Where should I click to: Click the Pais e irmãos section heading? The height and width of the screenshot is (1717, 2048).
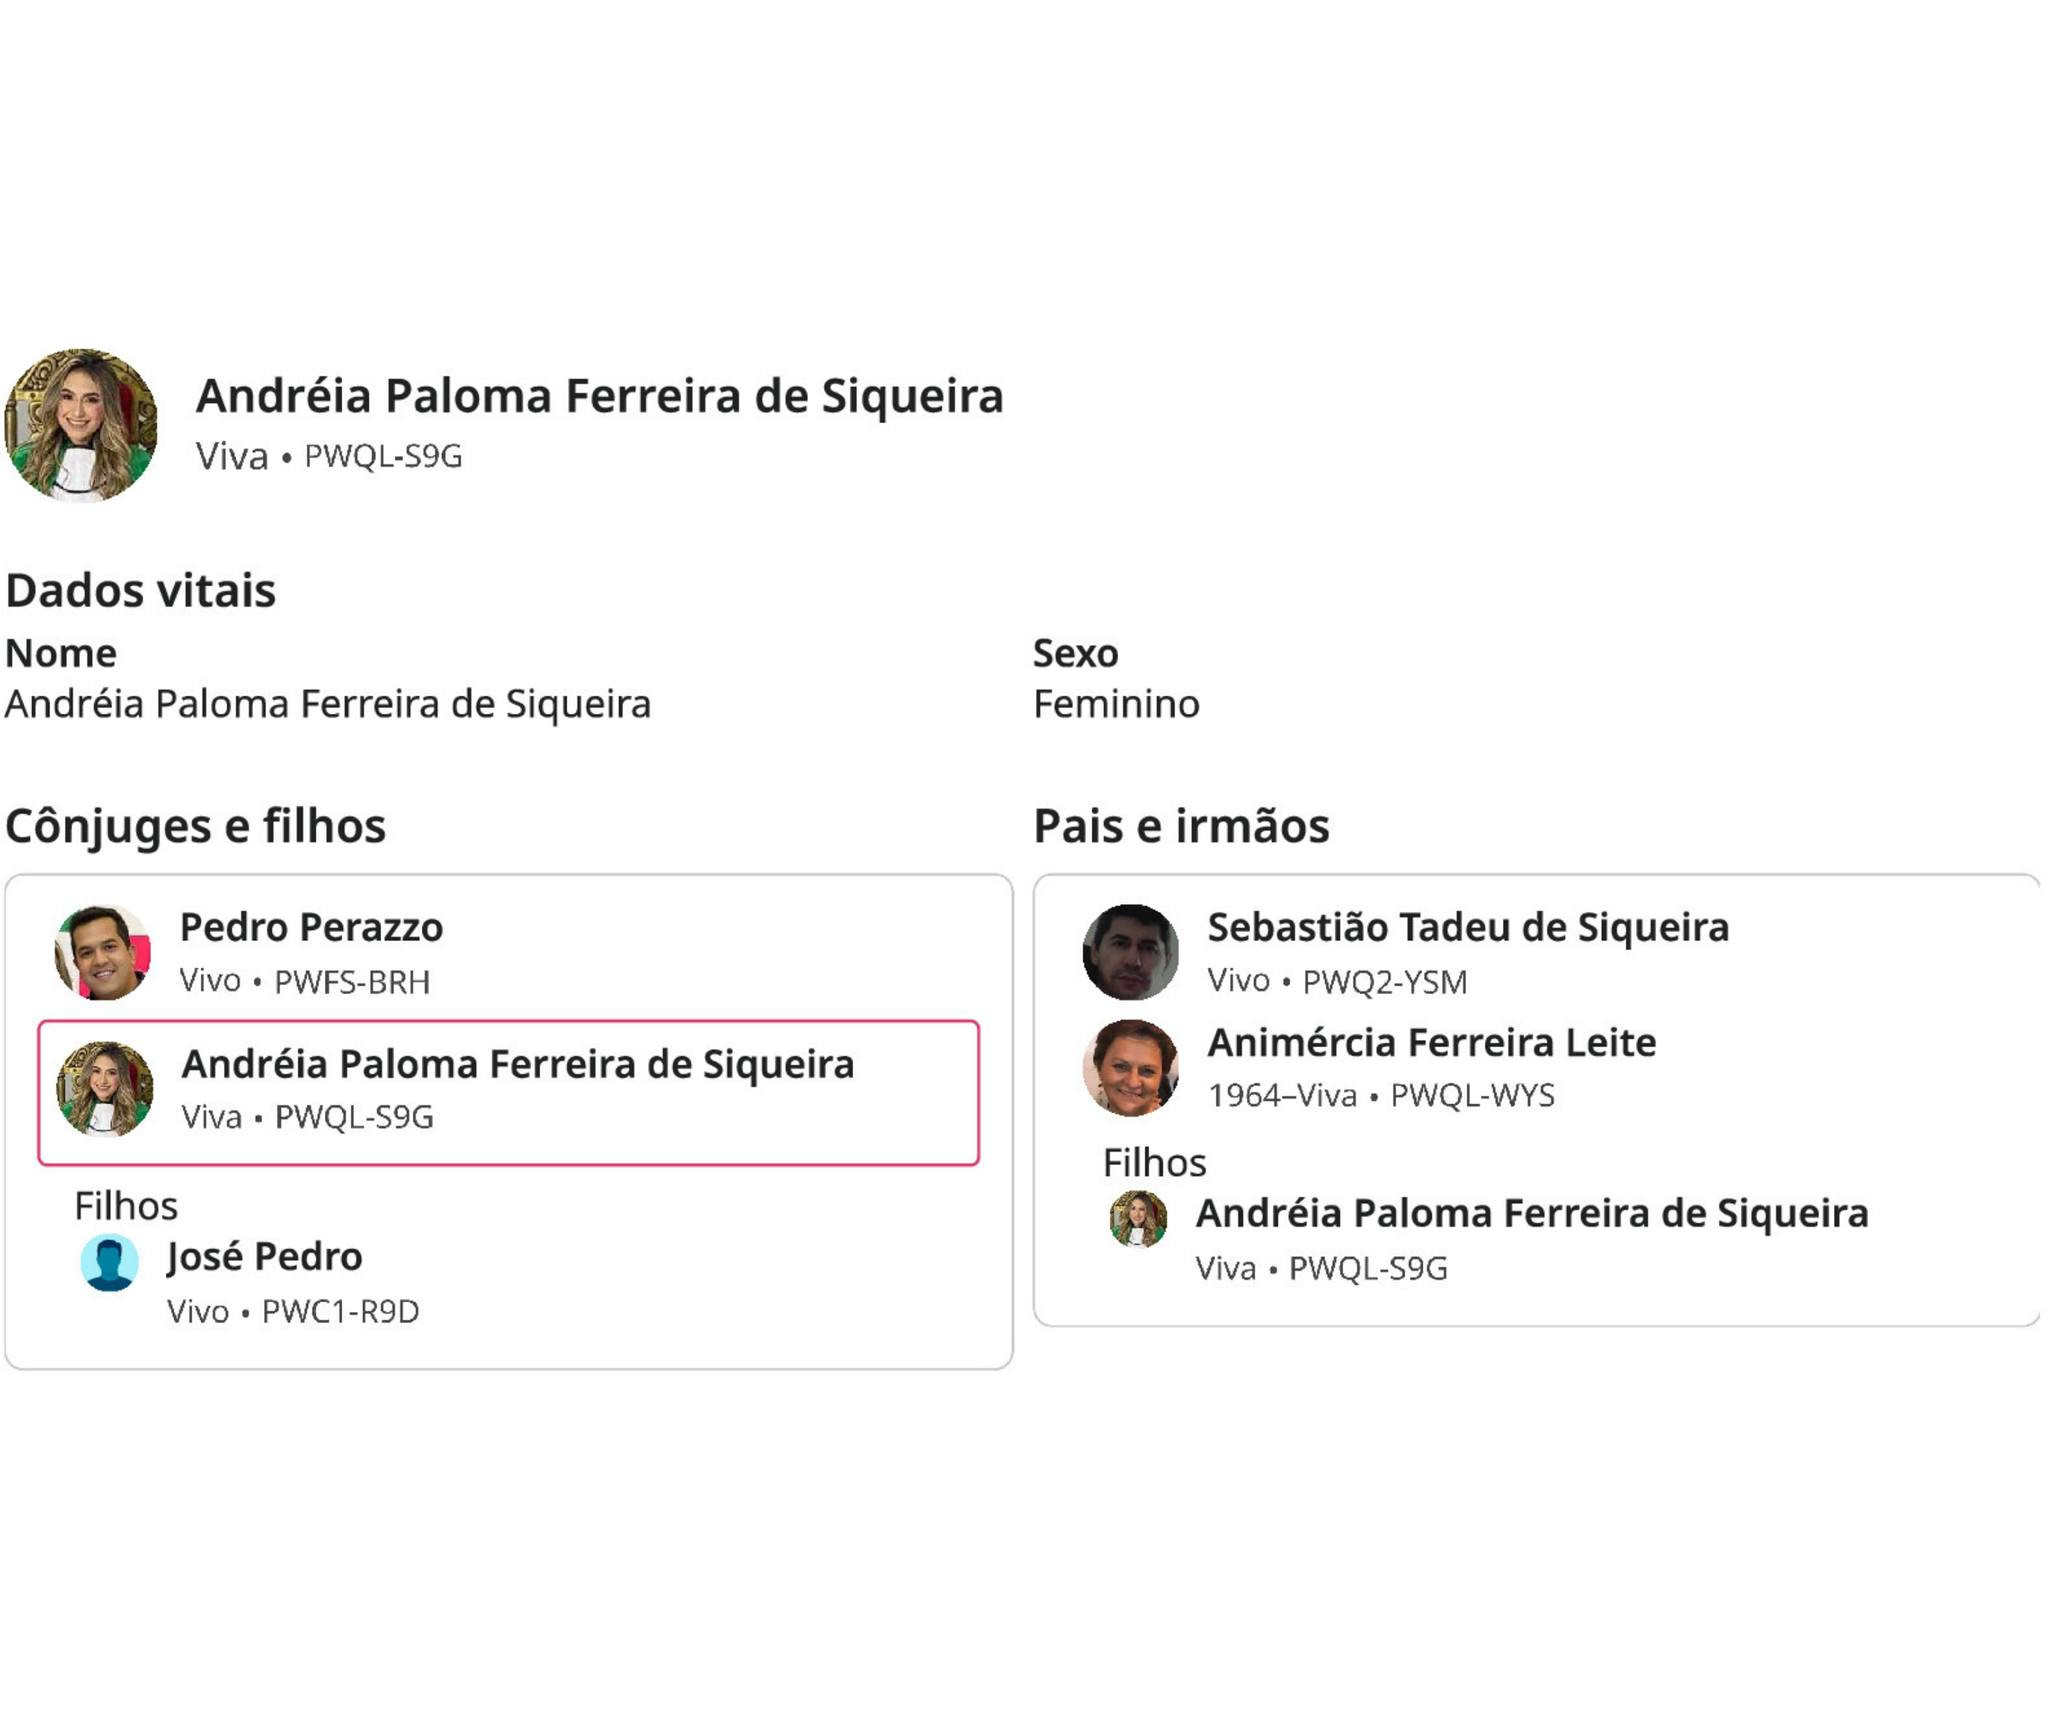click(x=1181, y=826)
